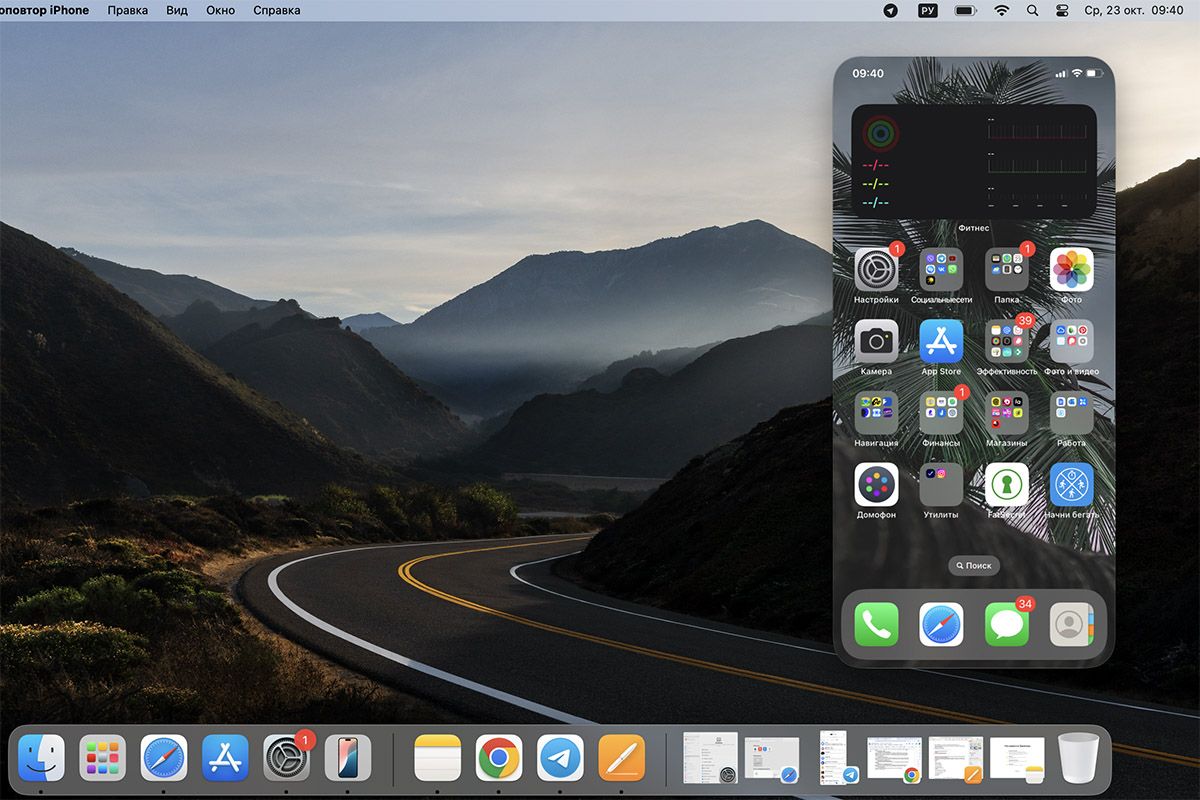Open Control Center in macOS menu bar
Screen dimensions: 1200x800
1062,10
